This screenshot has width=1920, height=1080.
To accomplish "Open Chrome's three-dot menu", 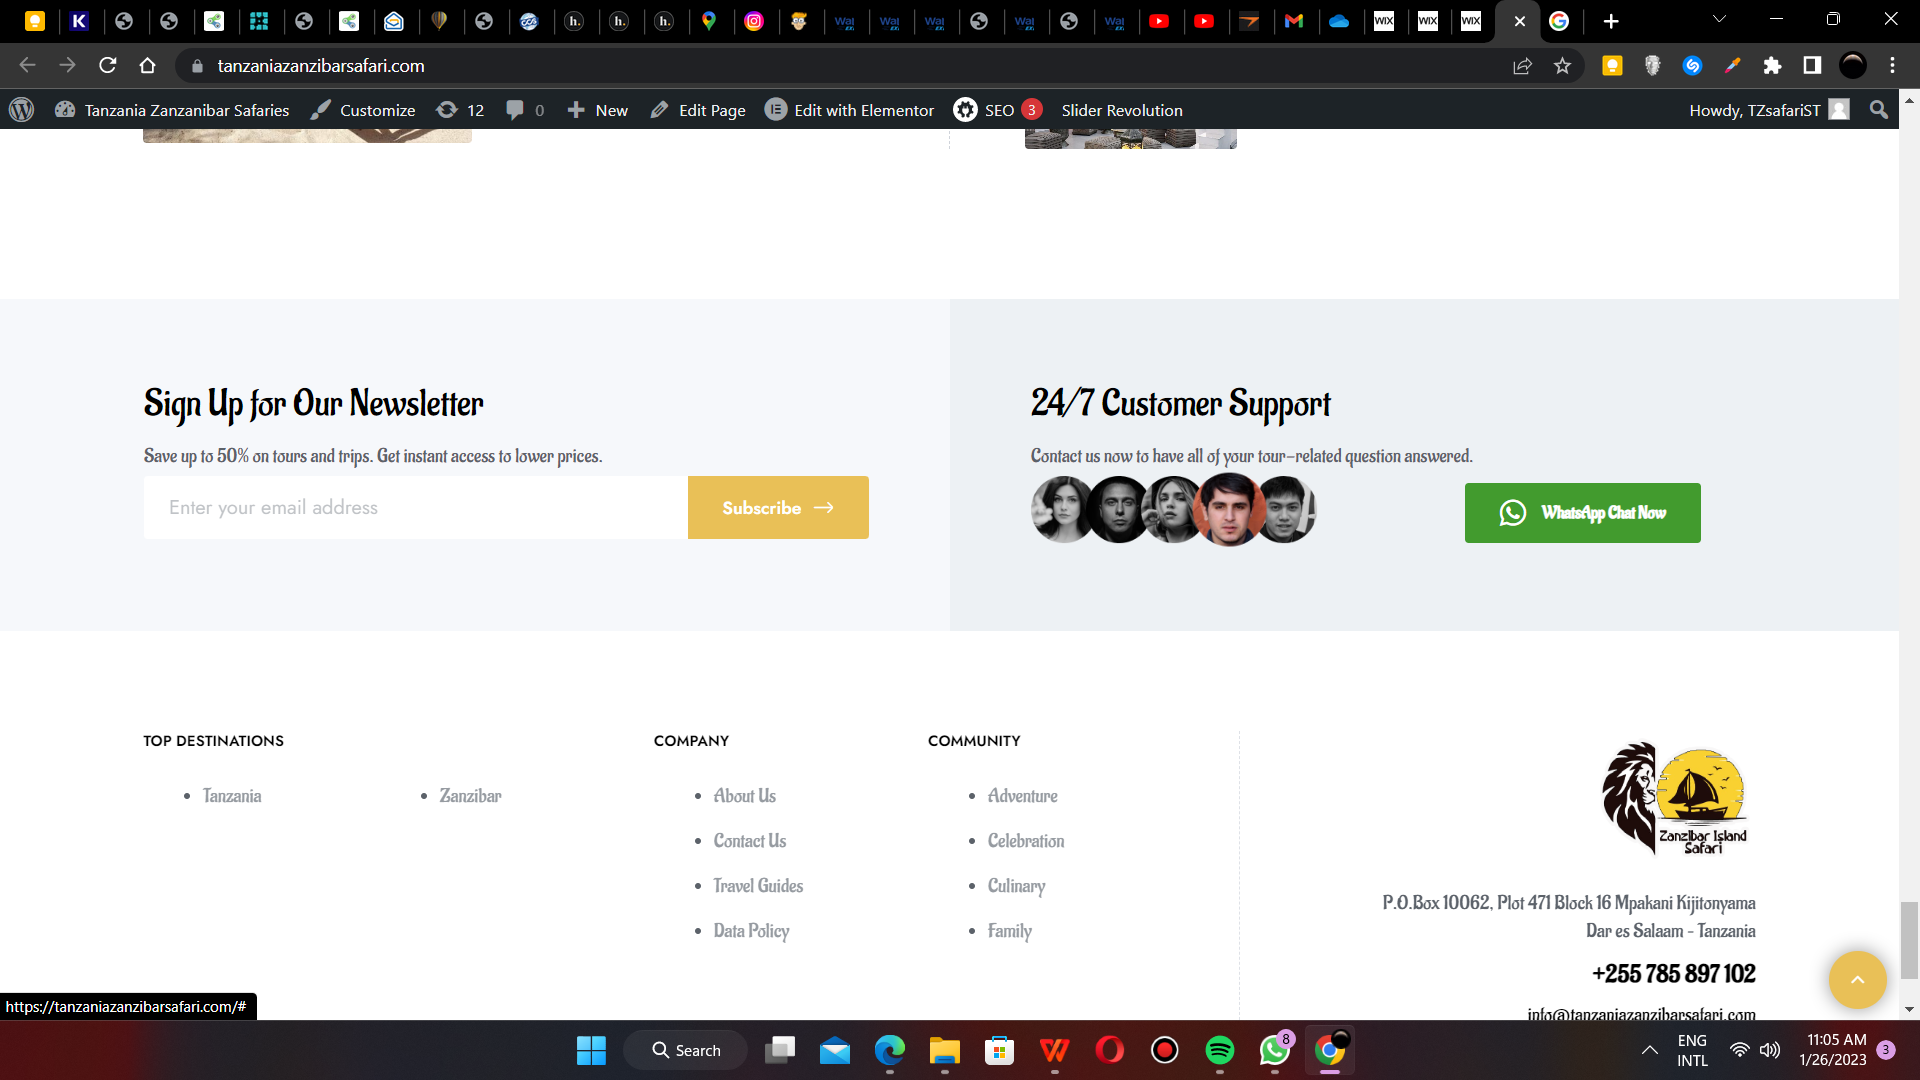I will pyautogui.click(x=1892, y=66).
